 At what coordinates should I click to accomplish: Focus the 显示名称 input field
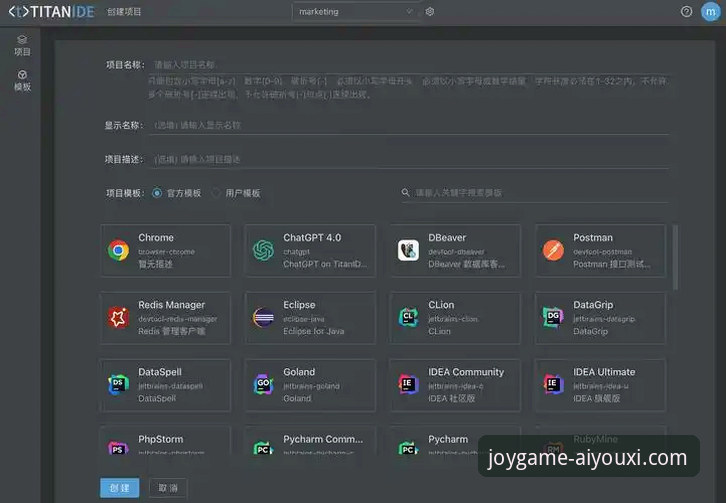tap(409, 125)
